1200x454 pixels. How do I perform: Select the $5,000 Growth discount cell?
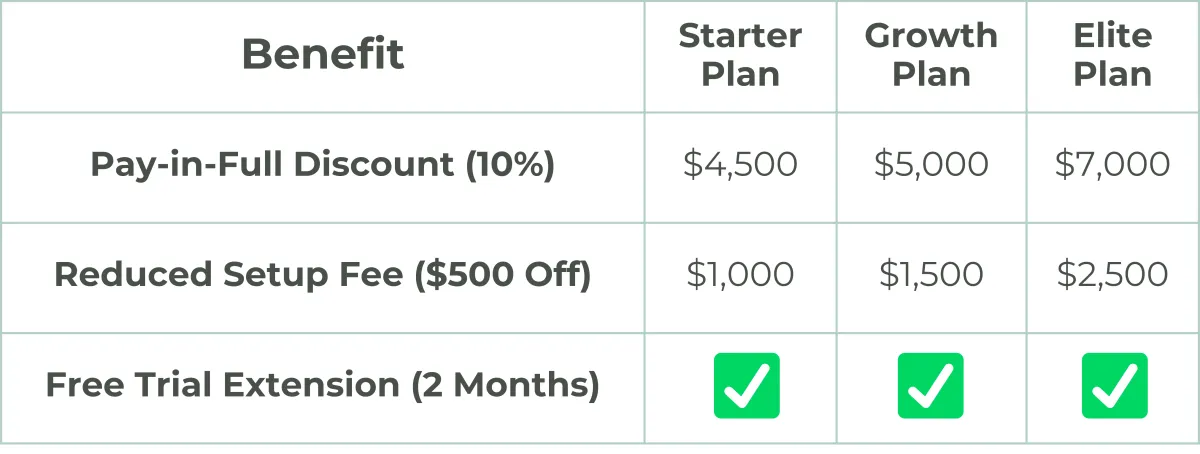pyautogui.click(x=931, y=165)
